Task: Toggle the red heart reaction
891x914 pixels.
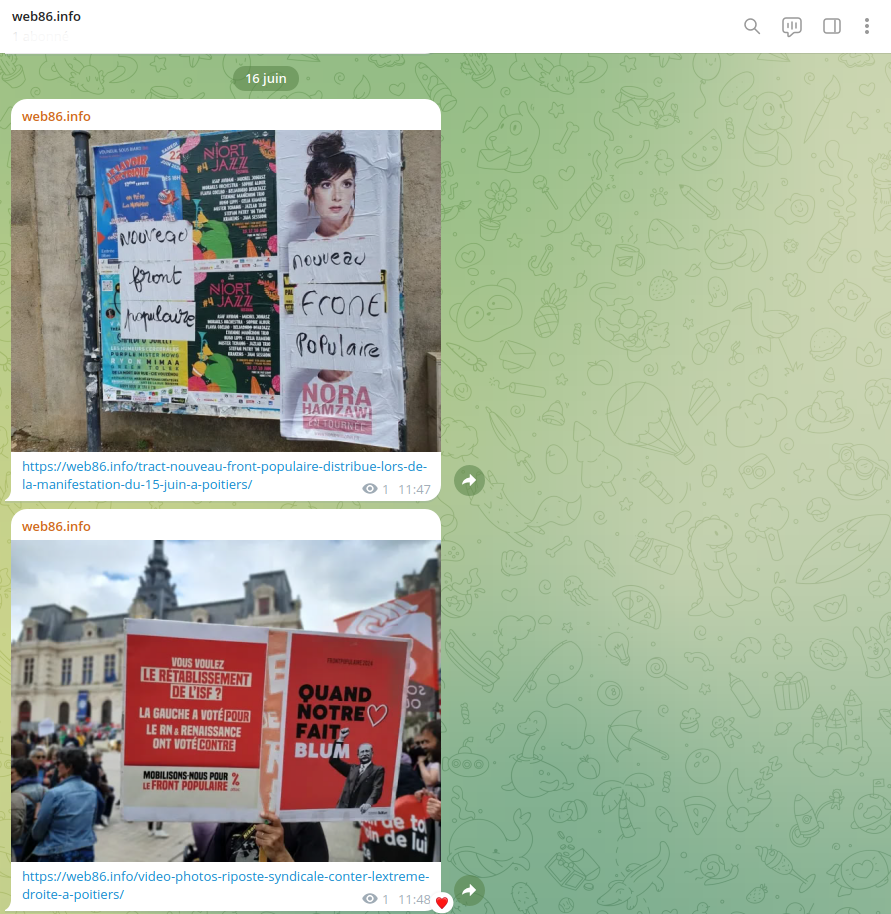Action: (x=442, y=902)
